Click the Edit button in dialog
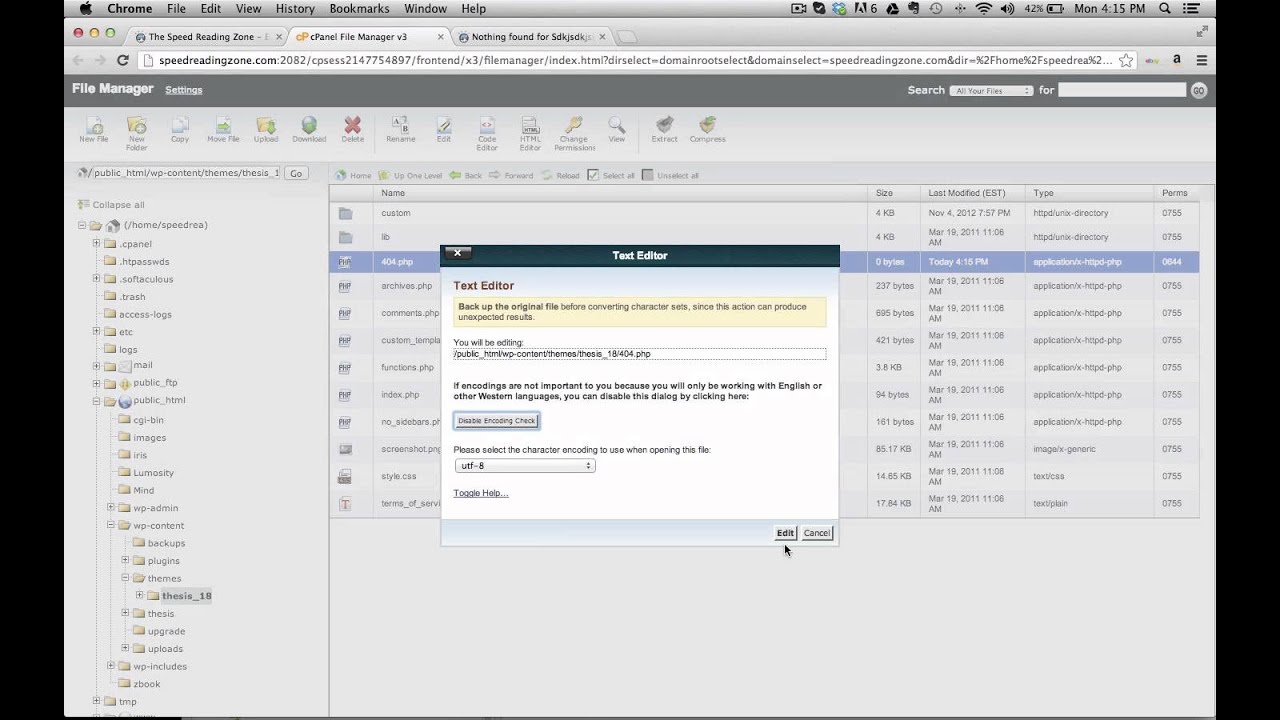This screenshot has height=720, width=1280. (785, 533)
